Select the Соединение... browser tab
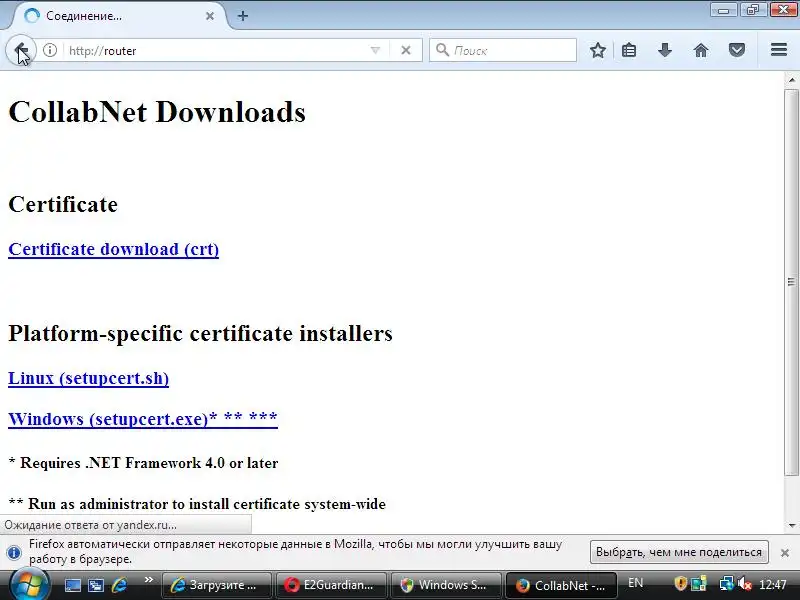This screenshot has width=800, height=600. coord(119,16)
